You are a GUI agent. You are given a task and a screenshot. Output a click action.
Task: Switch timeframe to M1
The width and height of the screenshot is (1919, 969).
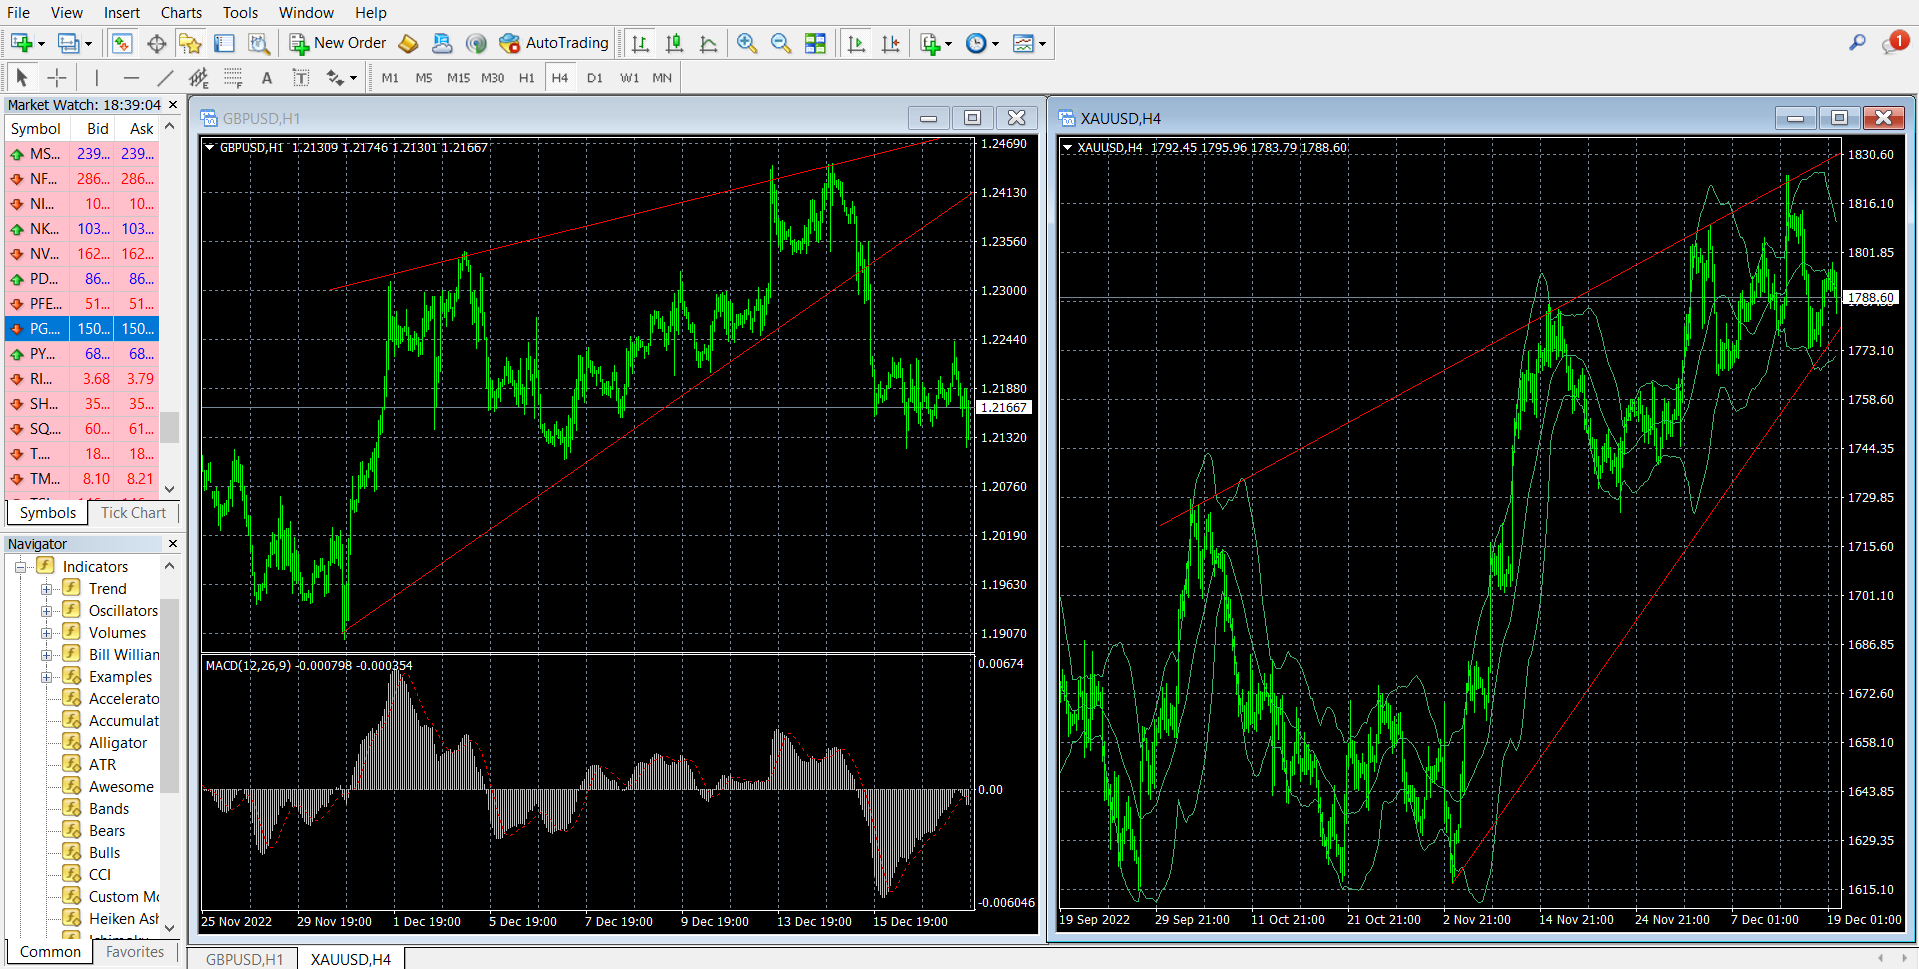click(390, 78)
